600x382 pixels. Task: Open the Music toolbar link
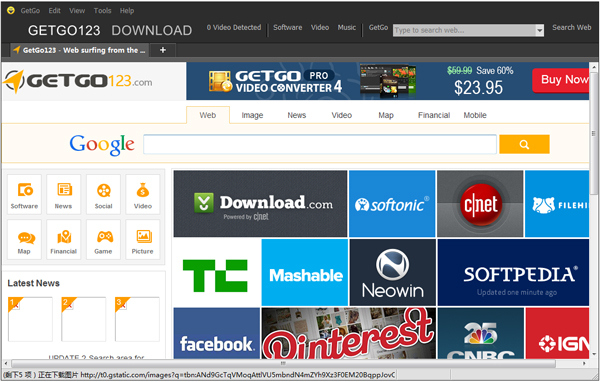[x=347, y=28]
